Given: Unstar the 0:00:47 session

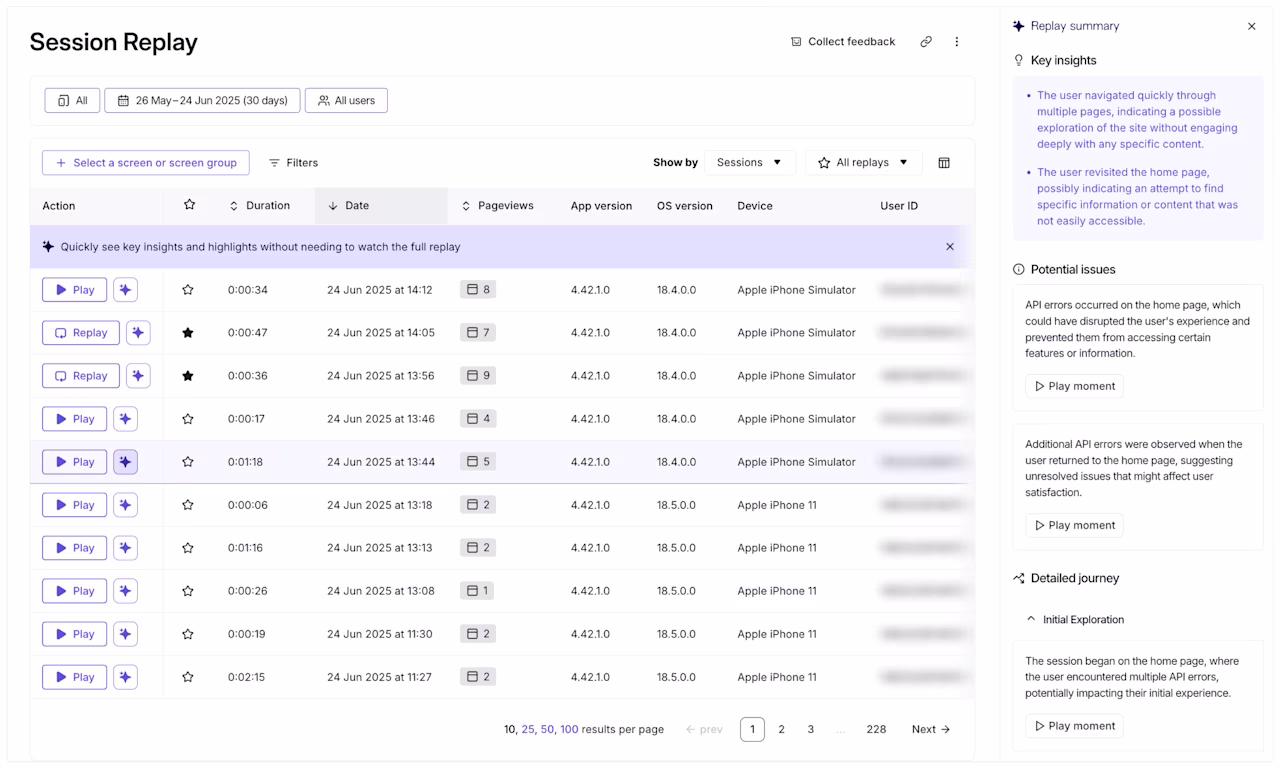Looking at the screenshot, I should [188, 333].
